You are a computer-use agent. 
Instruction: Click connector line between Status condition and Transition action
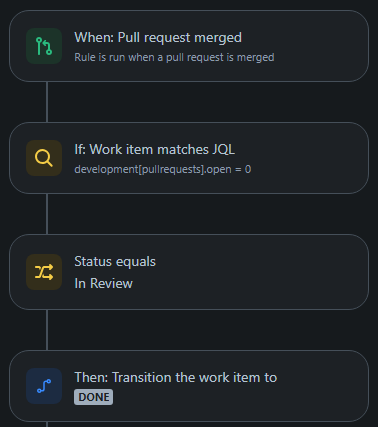(x=47, y=330)
